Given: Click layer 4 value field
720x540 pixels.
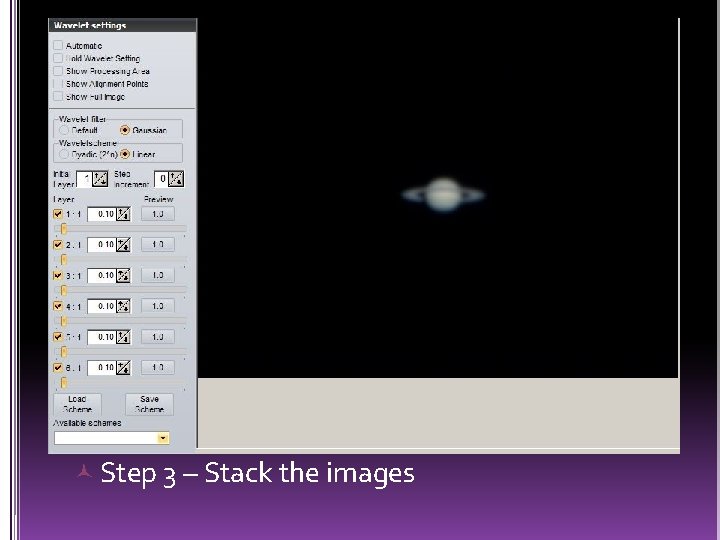Looking at the screenshot, I should [x=101, y=306].
